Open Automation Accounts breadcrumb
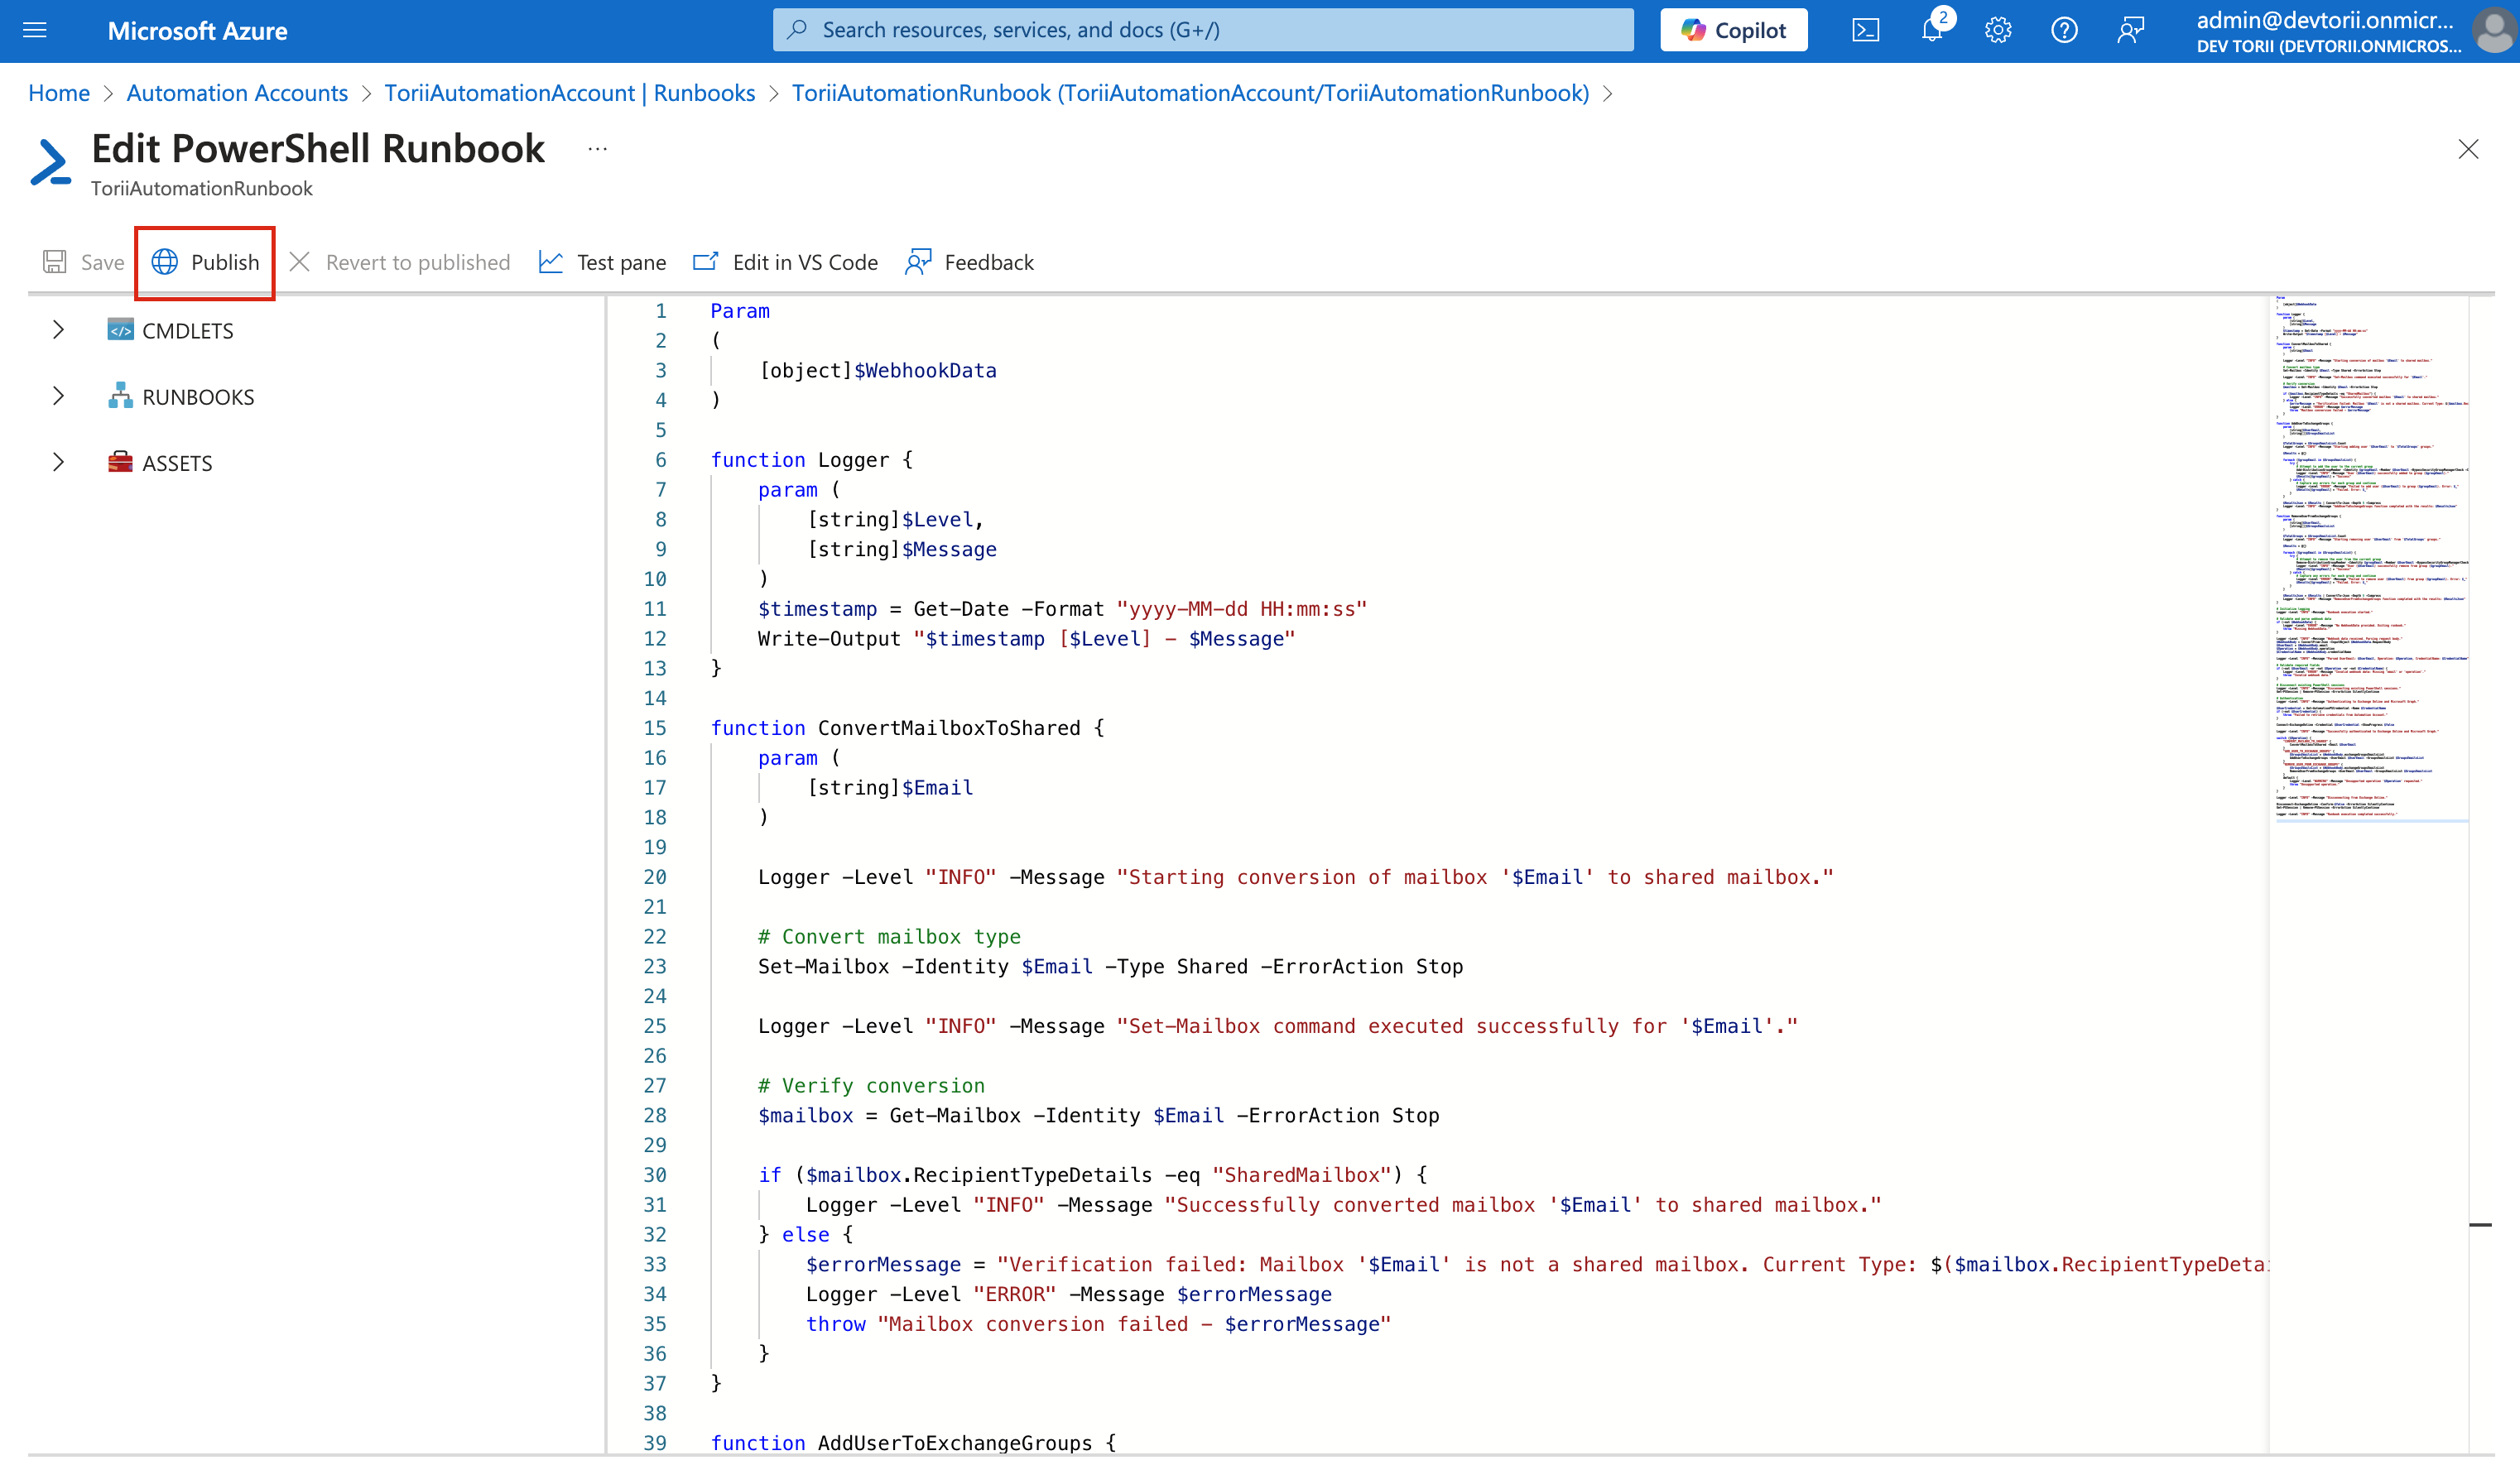This screenshot has height=1465, width=2520. click(237, 93)
